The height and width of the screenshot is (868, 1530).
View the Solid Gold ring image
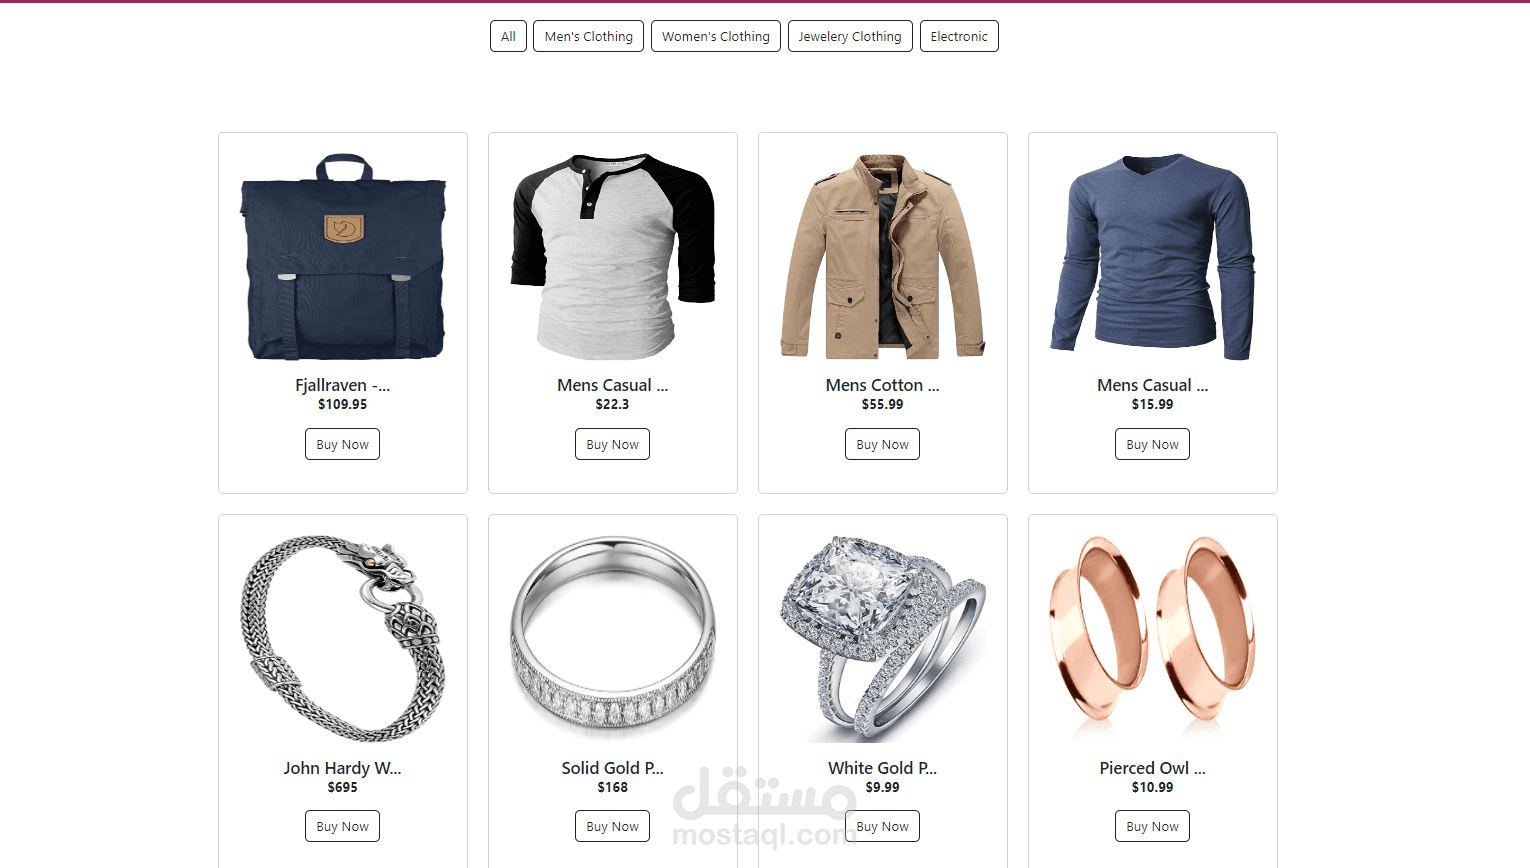click(613, 639)
